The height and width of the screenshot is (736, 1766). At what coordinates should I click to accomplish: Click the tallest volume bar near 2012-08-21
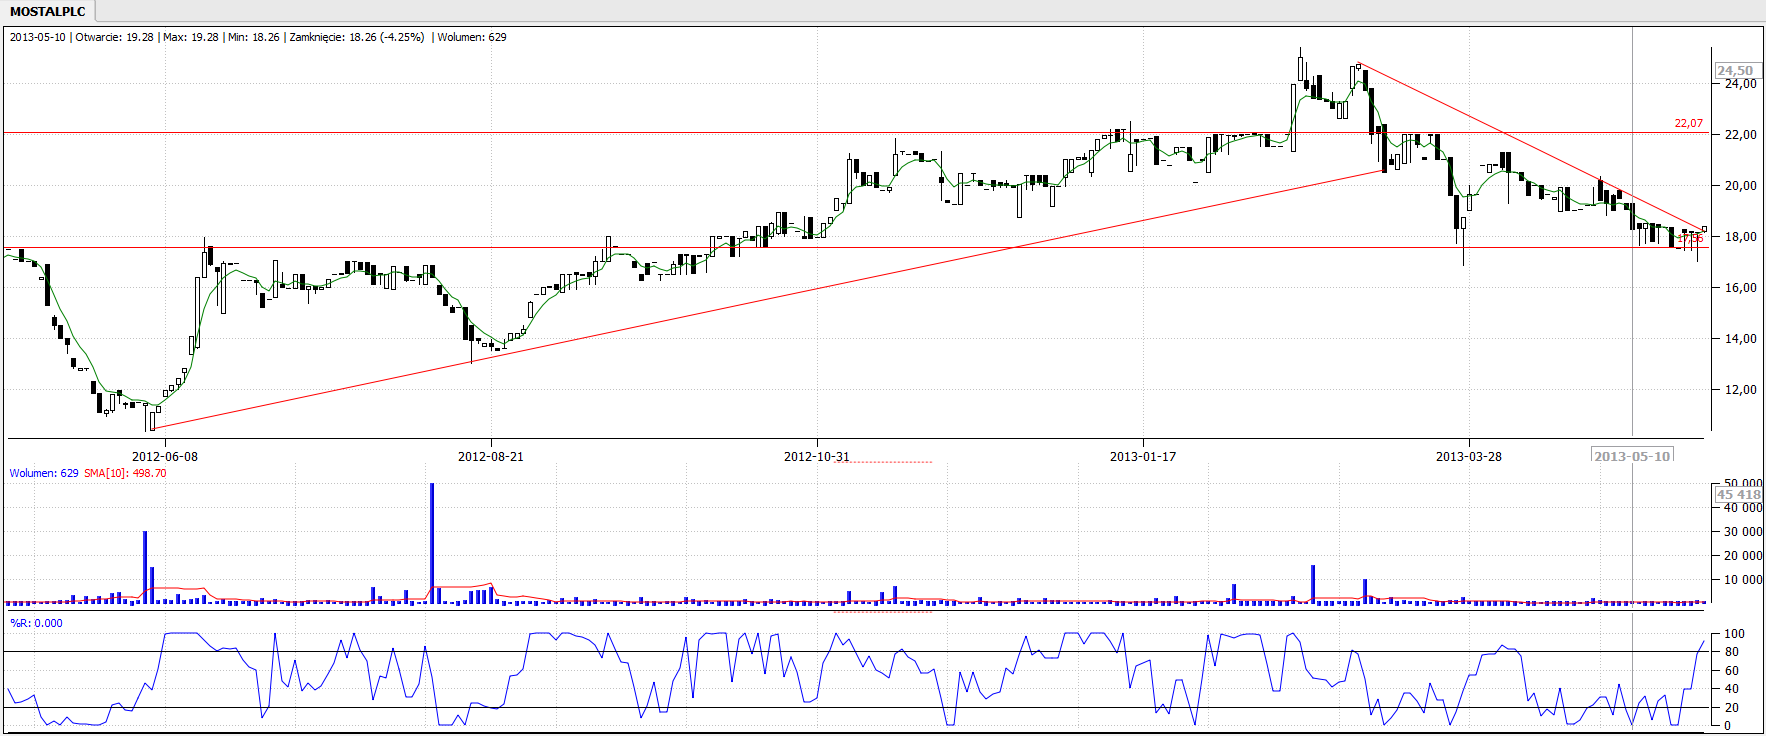tap(432, 543)
